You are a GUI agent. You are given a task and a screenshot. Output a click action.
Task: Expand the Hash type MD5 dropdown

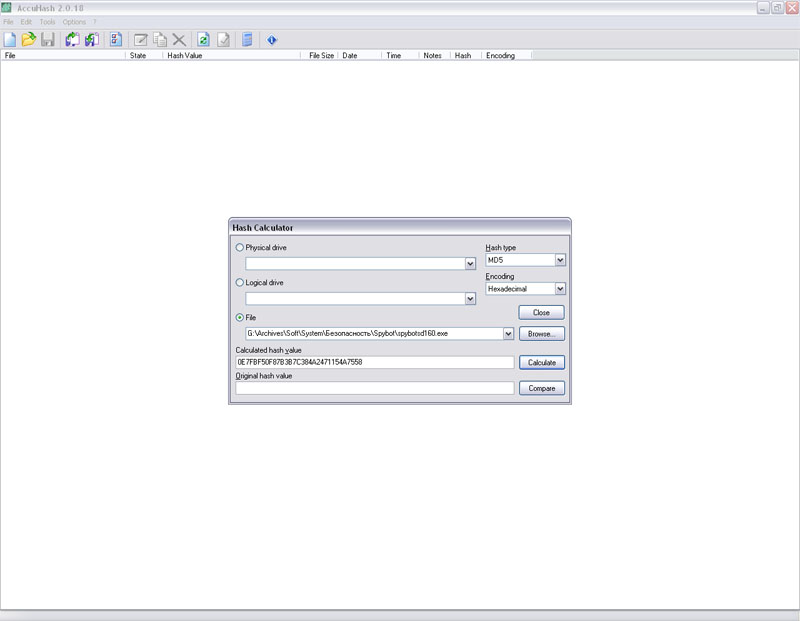(560, 260)
